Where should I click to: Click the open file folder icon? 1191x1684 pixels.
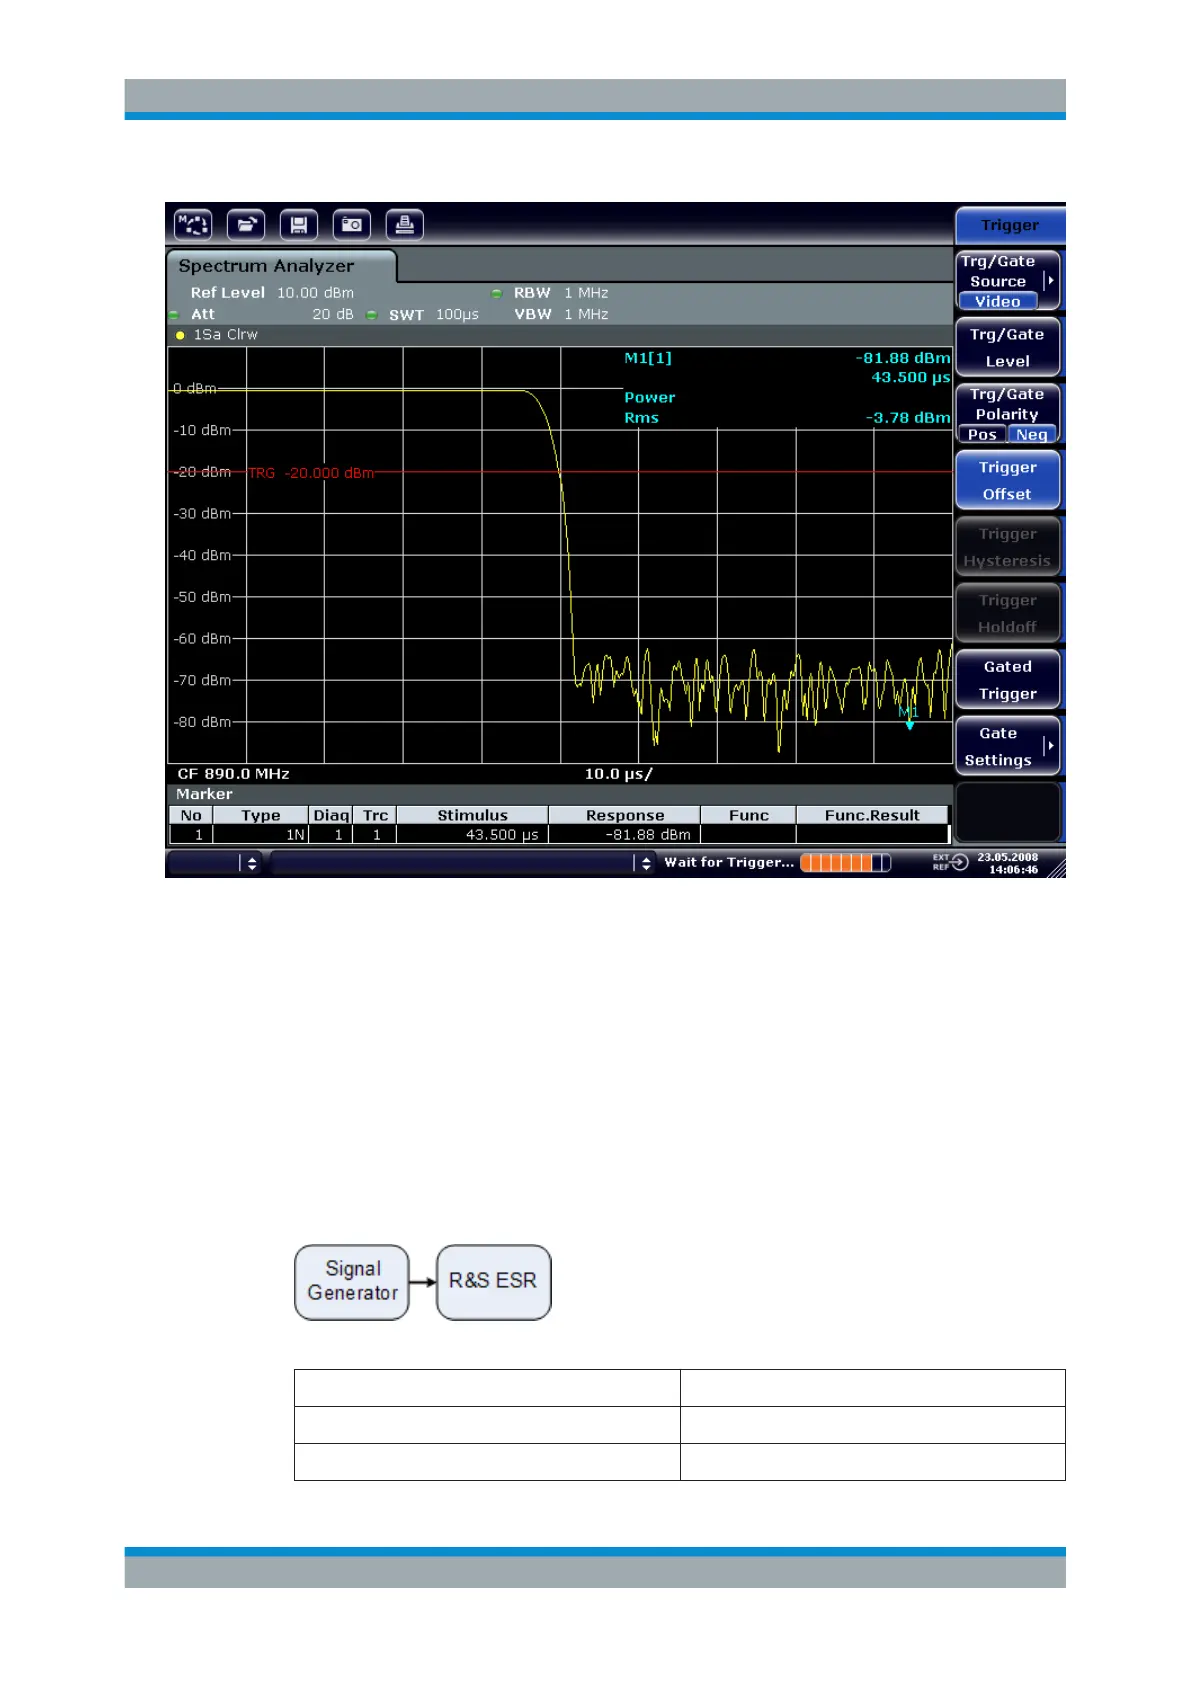[246, 225]
